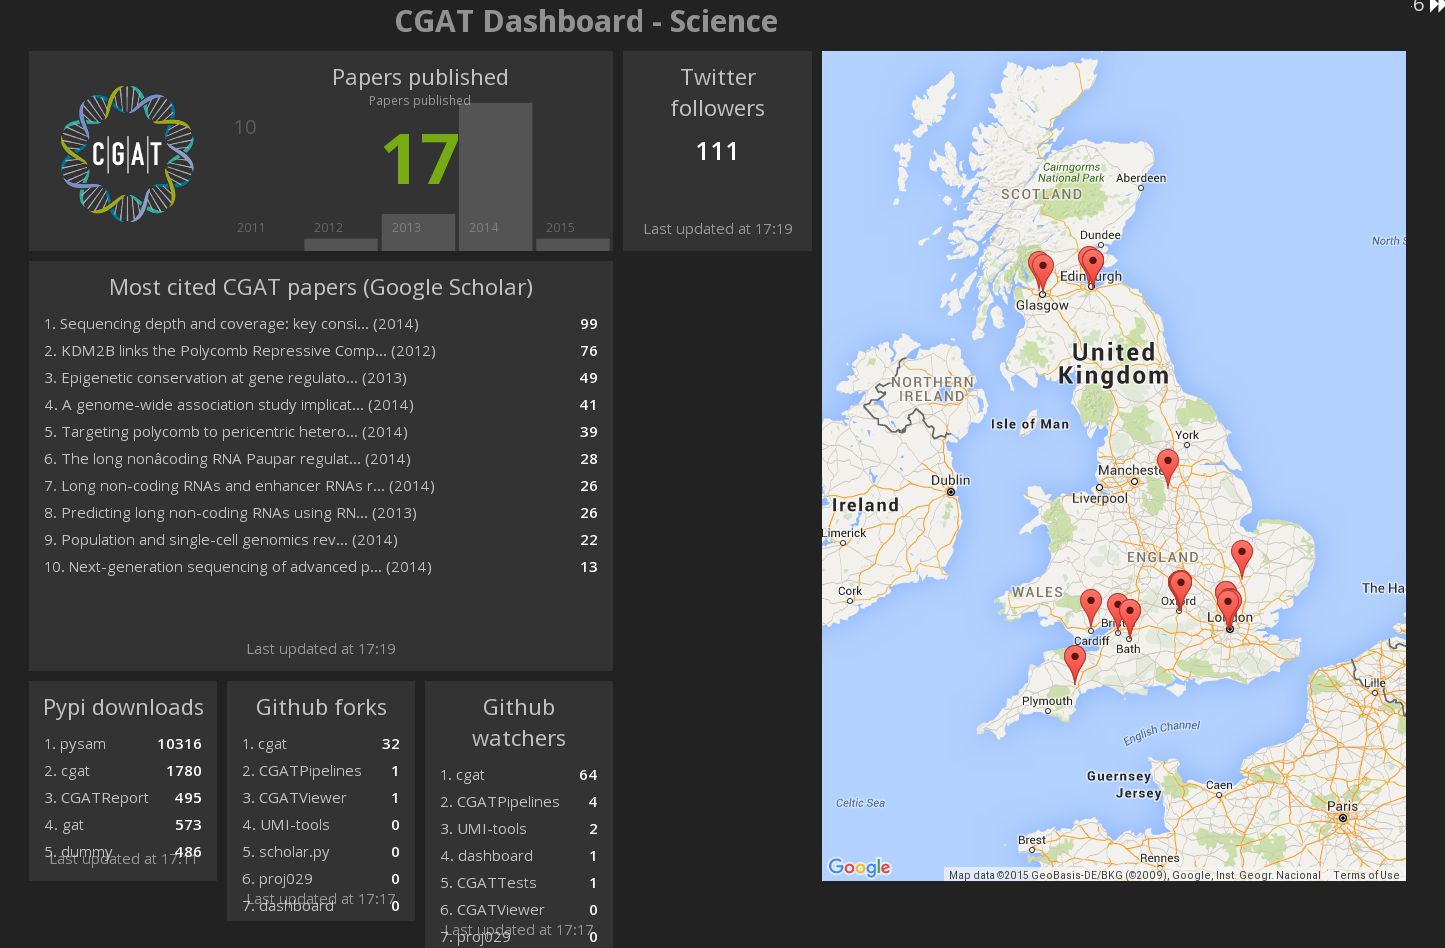This screenshot has height=948, width=1445.
Task: Select proj029 row in Github forks
Action: coord(321,879)
